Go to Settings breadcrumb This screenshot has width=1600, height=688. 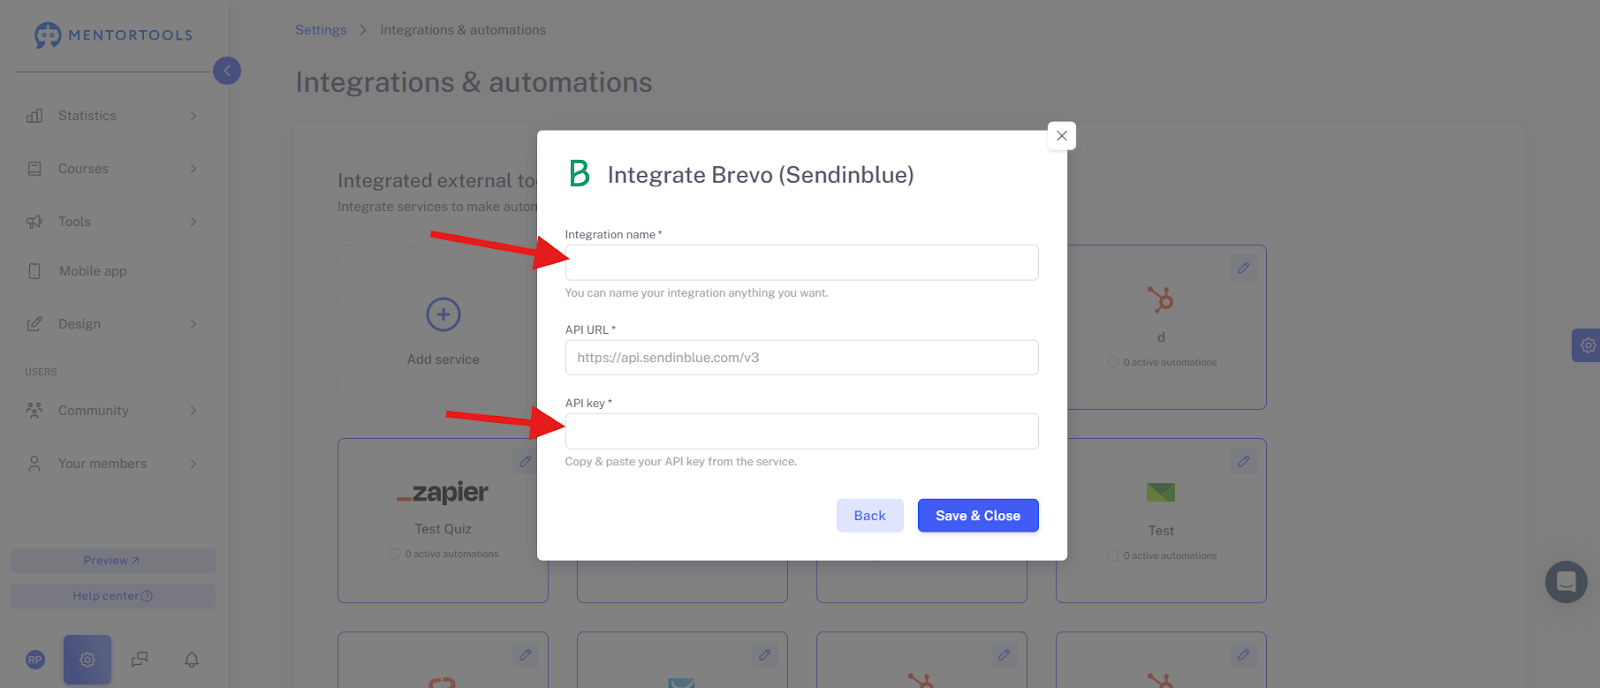click(321, 30)
